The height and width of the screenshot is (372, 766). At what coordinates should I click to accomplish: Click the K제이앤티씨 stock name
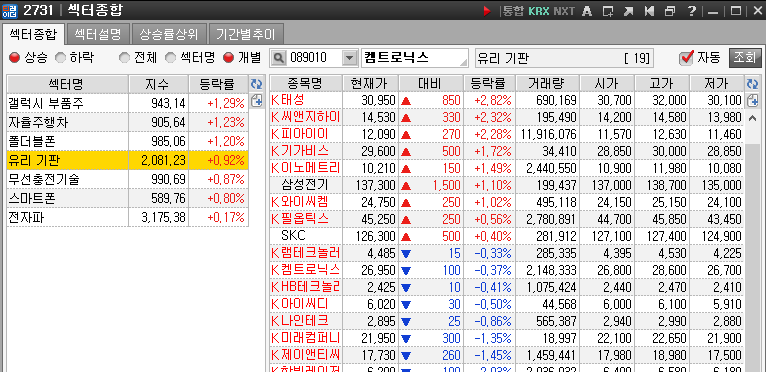coord(306,354)
